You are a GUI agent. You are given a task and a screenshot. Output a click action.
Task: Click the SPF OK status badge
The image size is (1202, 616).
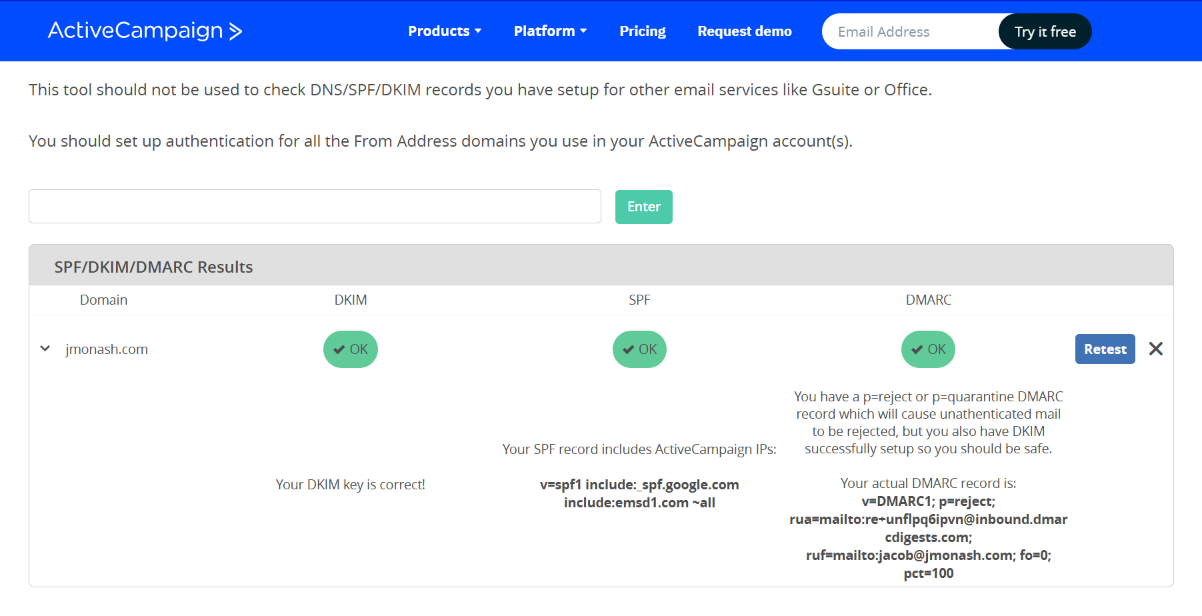(640, 349)
